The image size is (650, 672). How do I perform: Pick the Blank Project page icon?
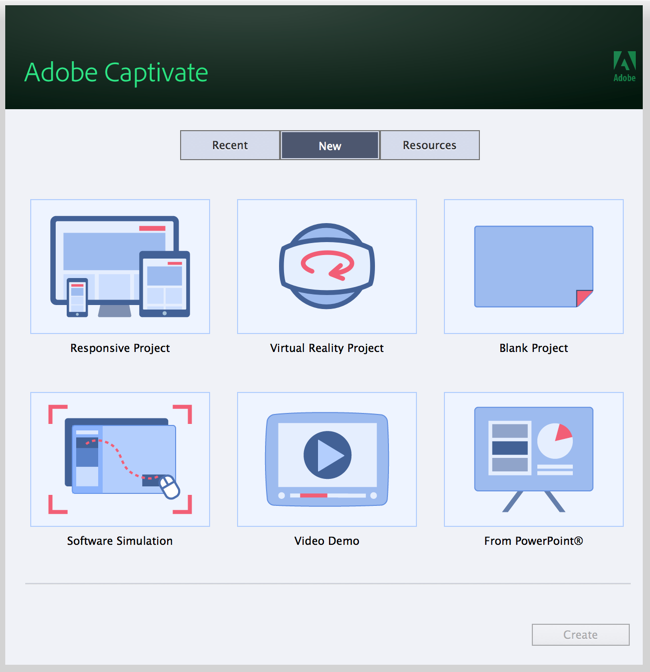(534, 266)
